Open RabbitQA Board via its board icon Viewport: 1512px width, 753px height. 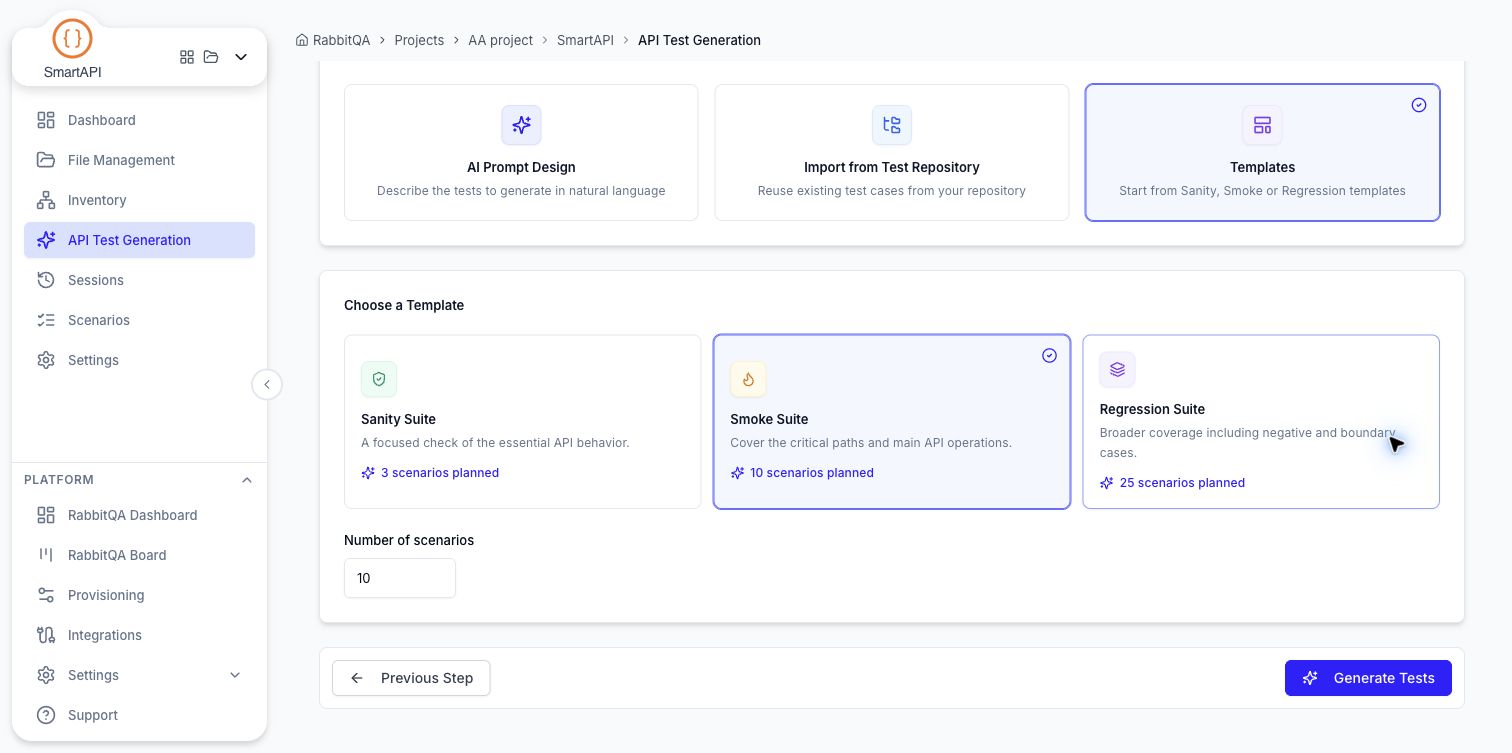pyautogui.click(x=46, y=555)
